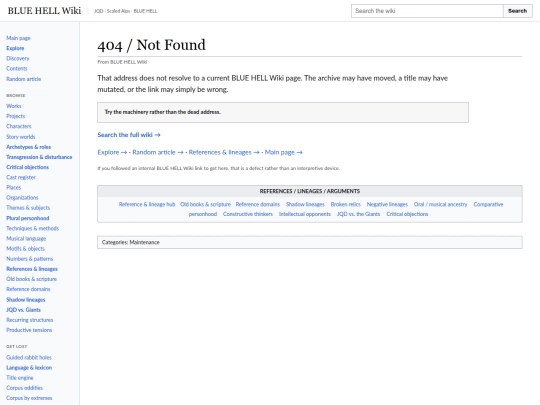Viewport: 540px width, 405px height.
Task: Open Corpus oddities
Action: click(x=24, y=388)
